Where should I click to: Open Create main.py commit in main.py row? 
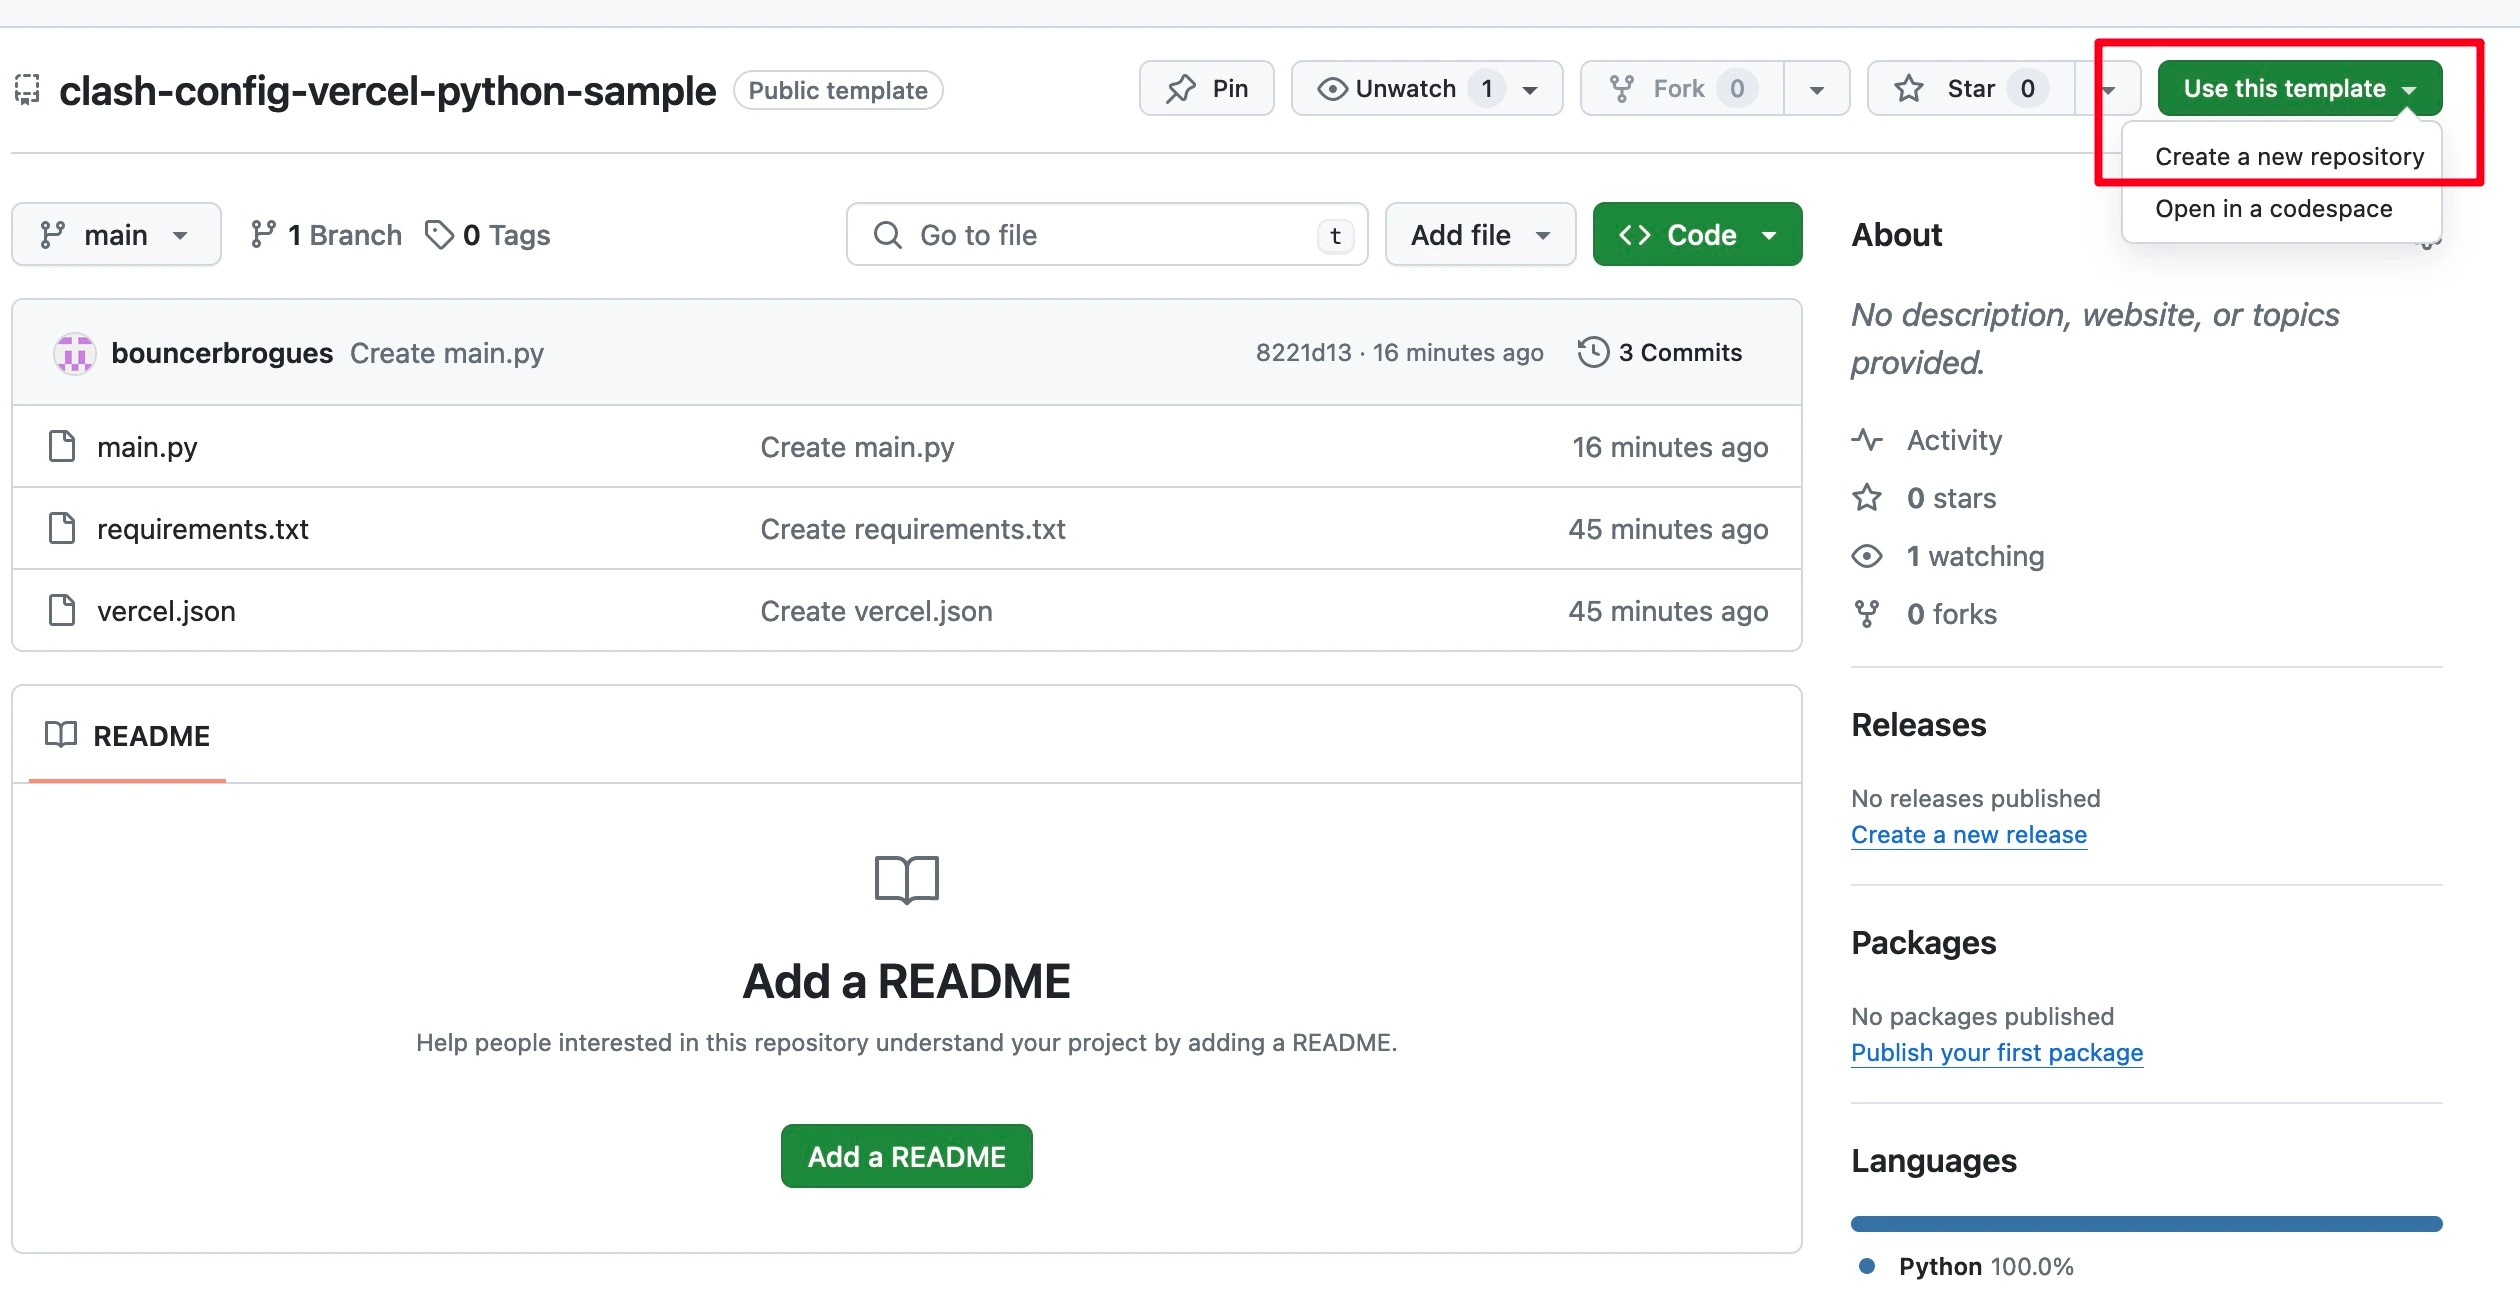857,447
